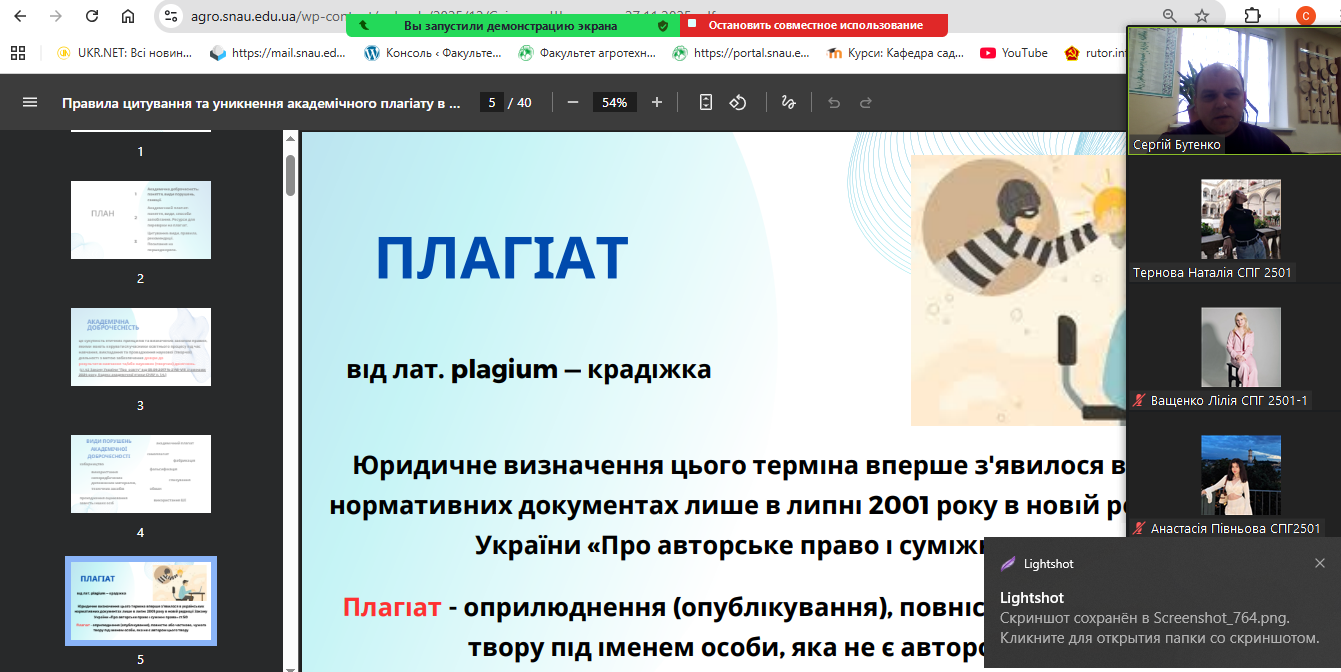Open the browser extensions puzzle icon
Screen dimensions: 1341x672
[1252, 16]
